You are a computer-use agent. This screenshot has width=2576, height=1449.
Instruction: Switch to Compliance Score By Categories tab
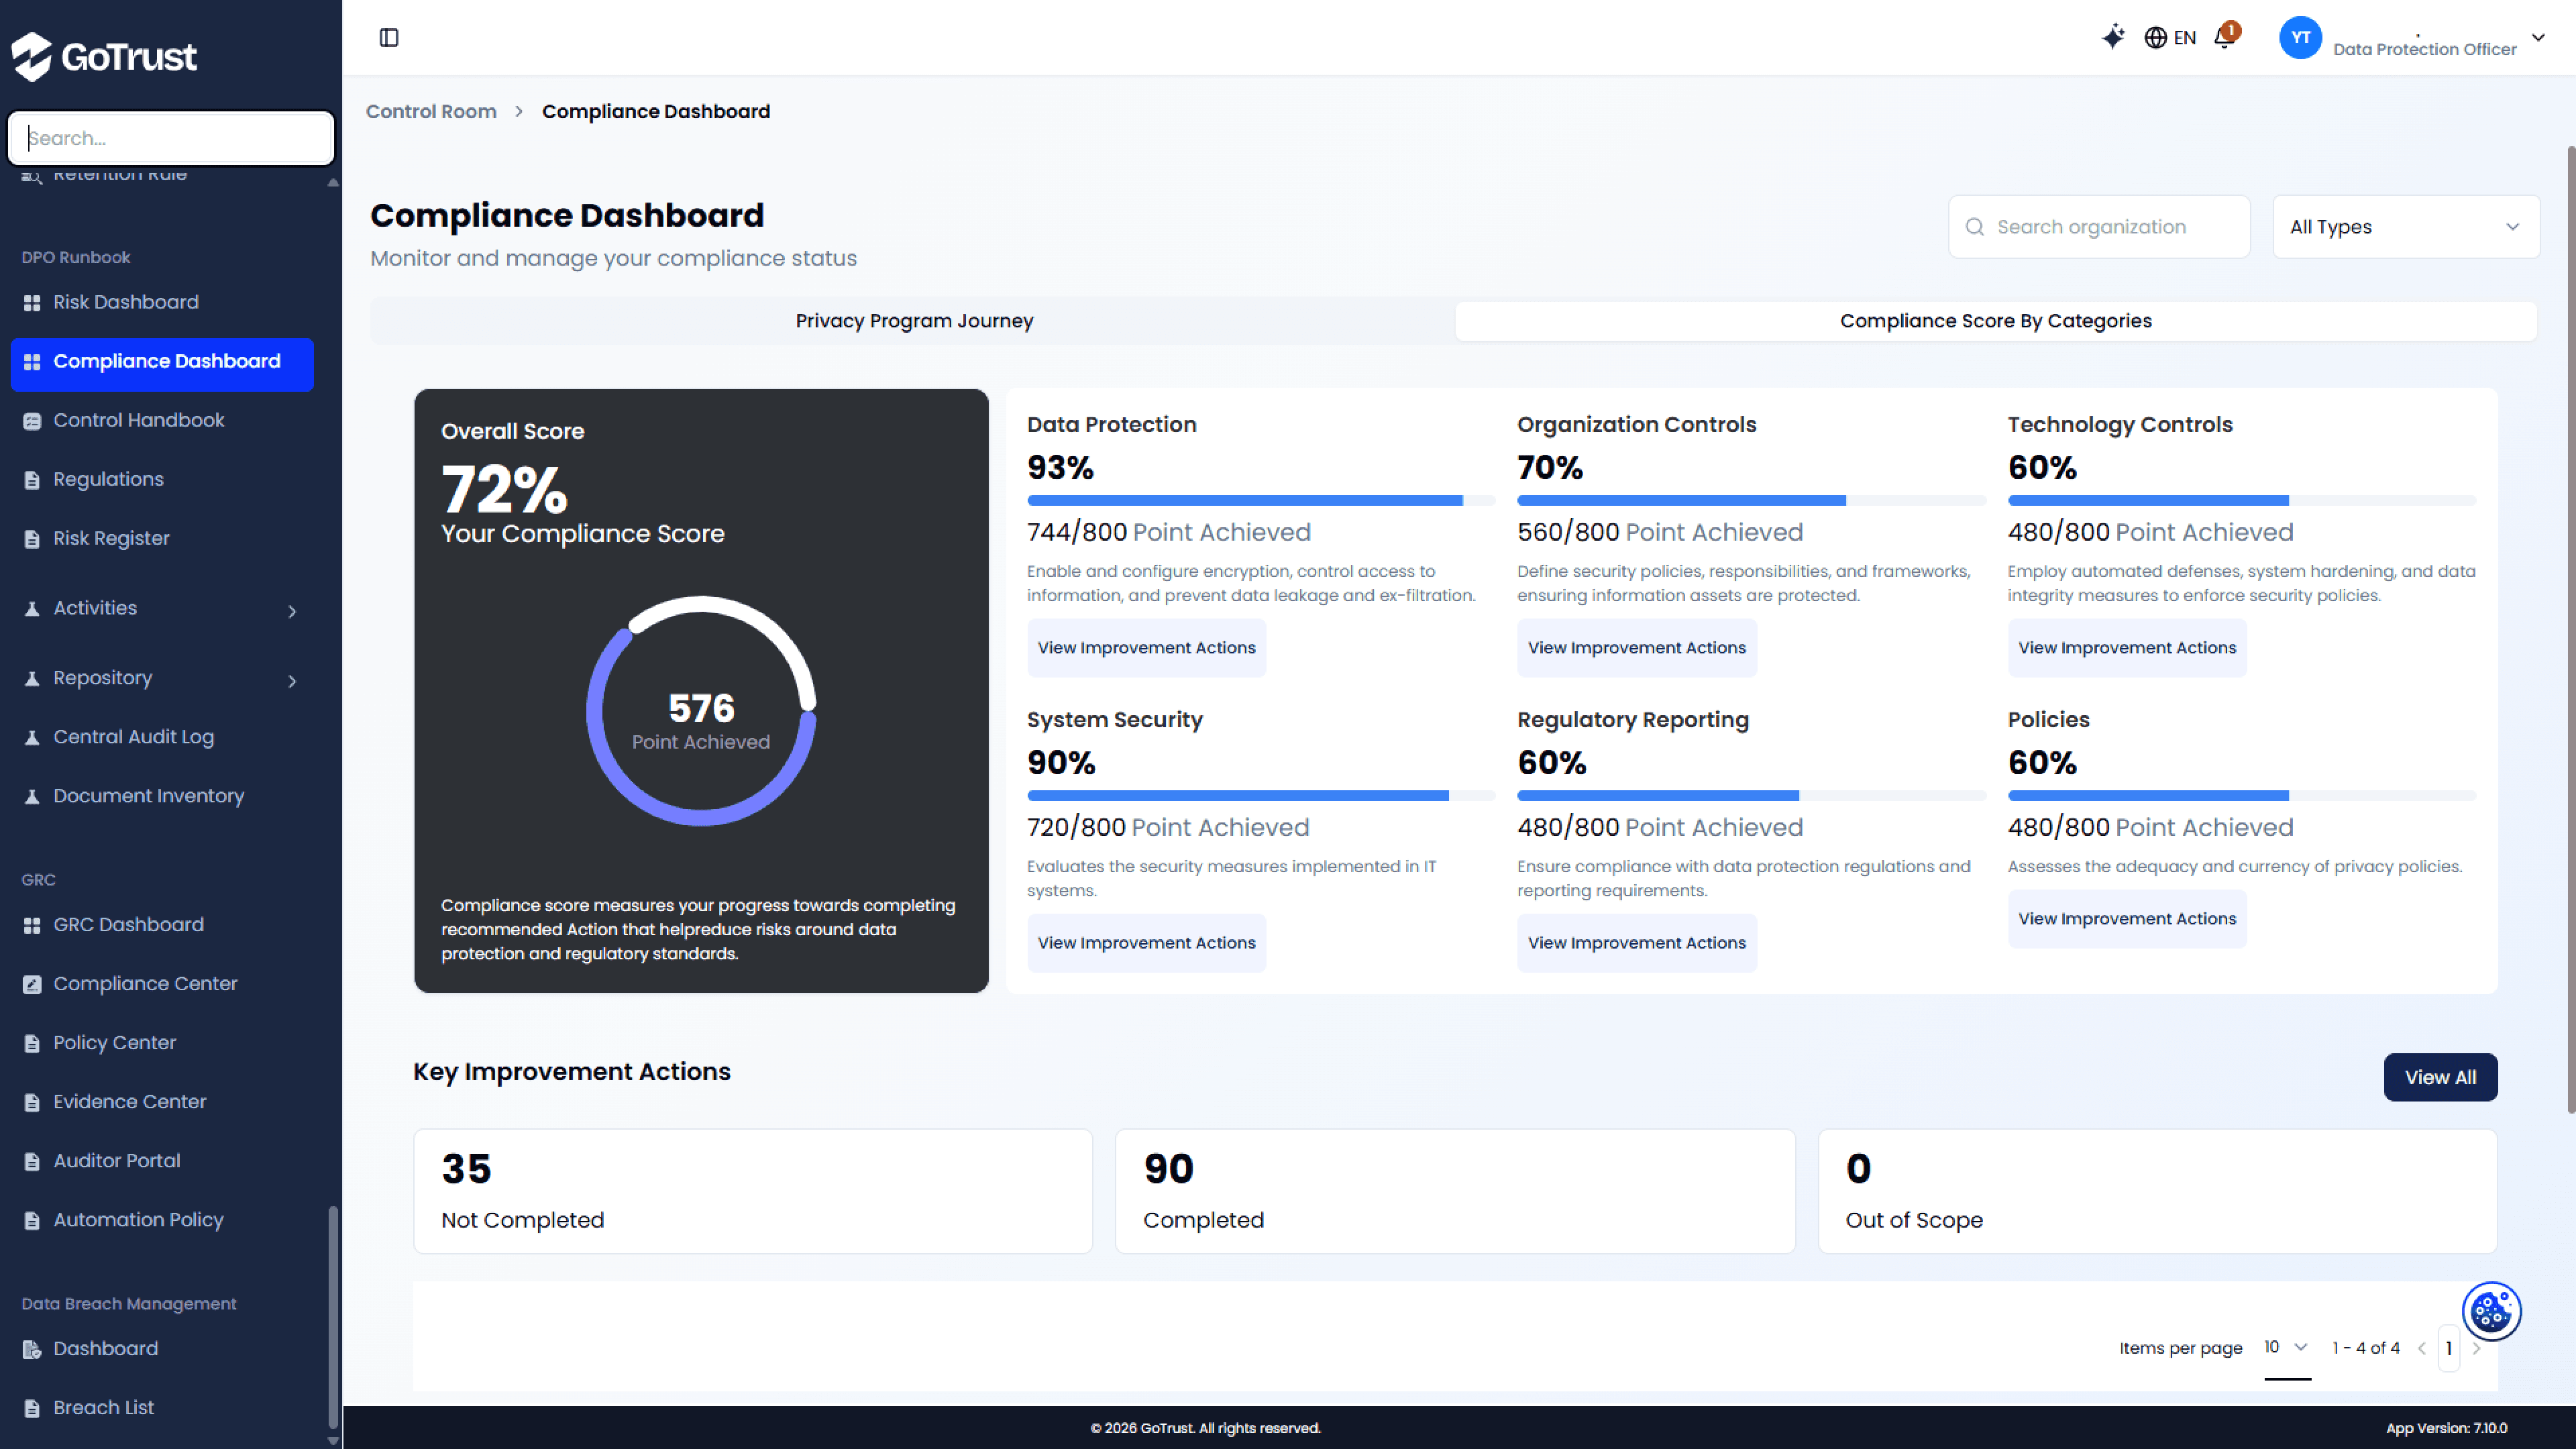1995,321
